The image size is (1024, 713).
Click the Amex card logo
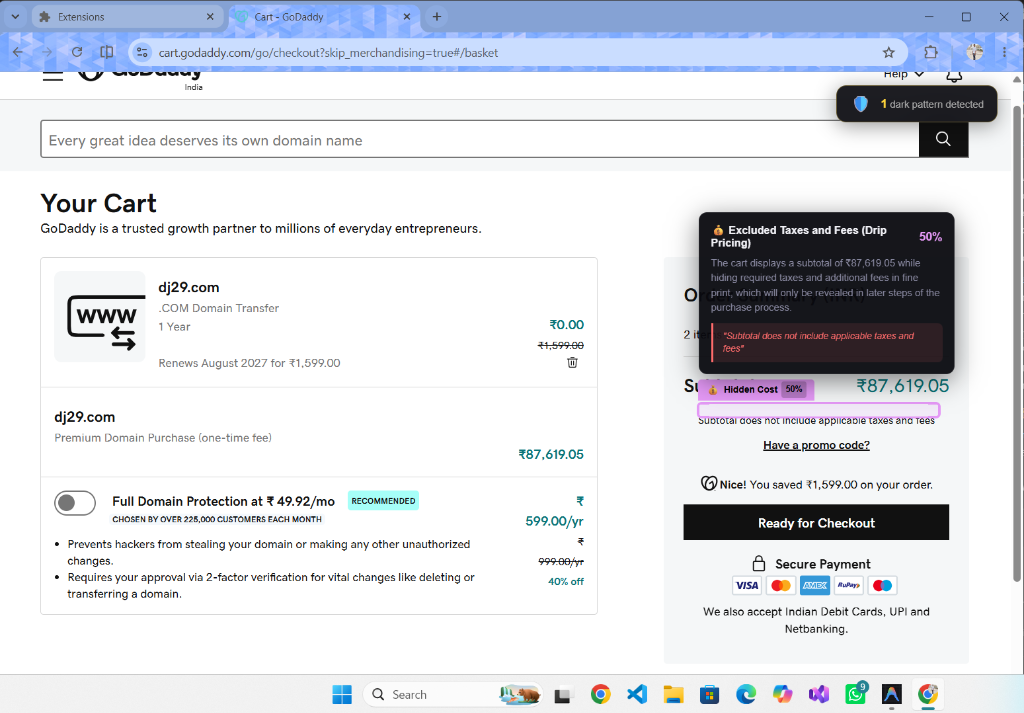coord(815,586)
